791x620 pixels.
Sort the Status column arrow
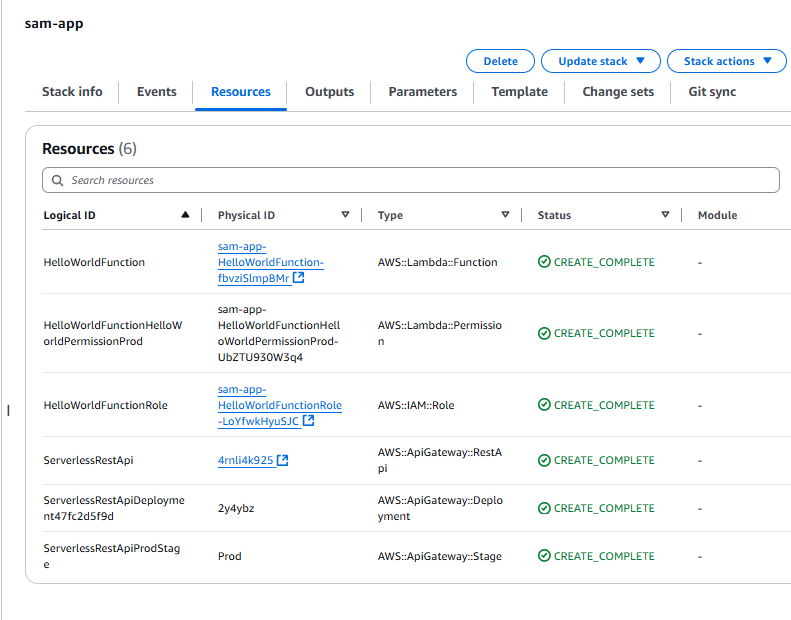[665, 215]
